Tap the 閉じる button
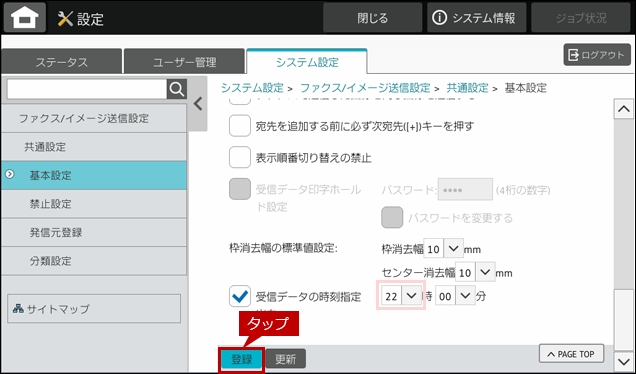 pos(373,18)
